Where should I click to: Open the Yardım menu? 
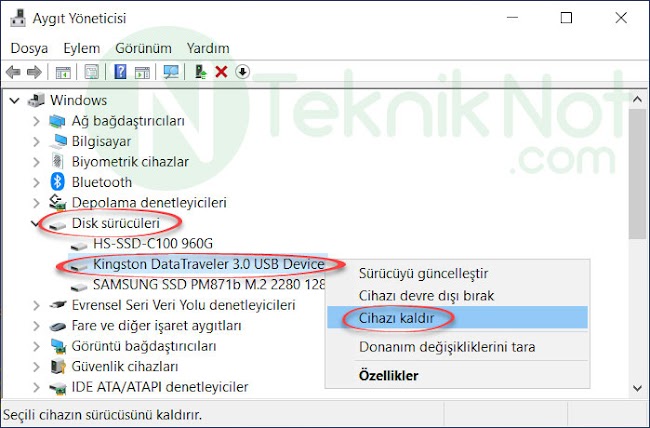click(208, 48)
